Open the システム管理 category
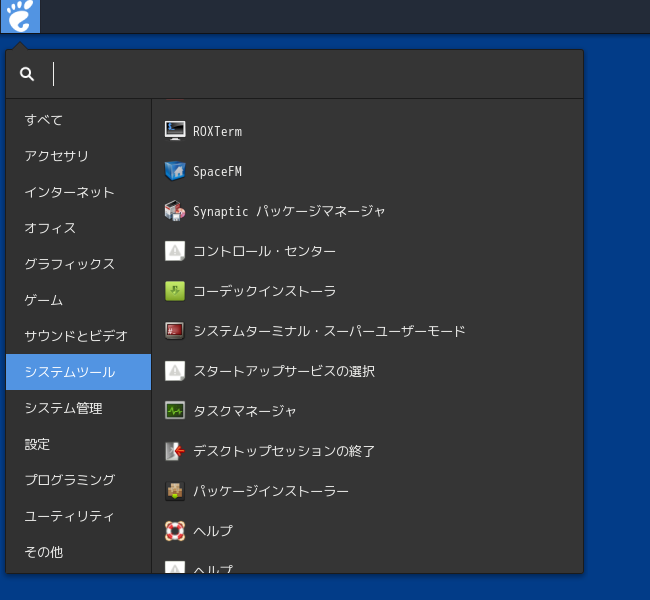This screenshot has height=600, width=650. [x=78, y=408]
